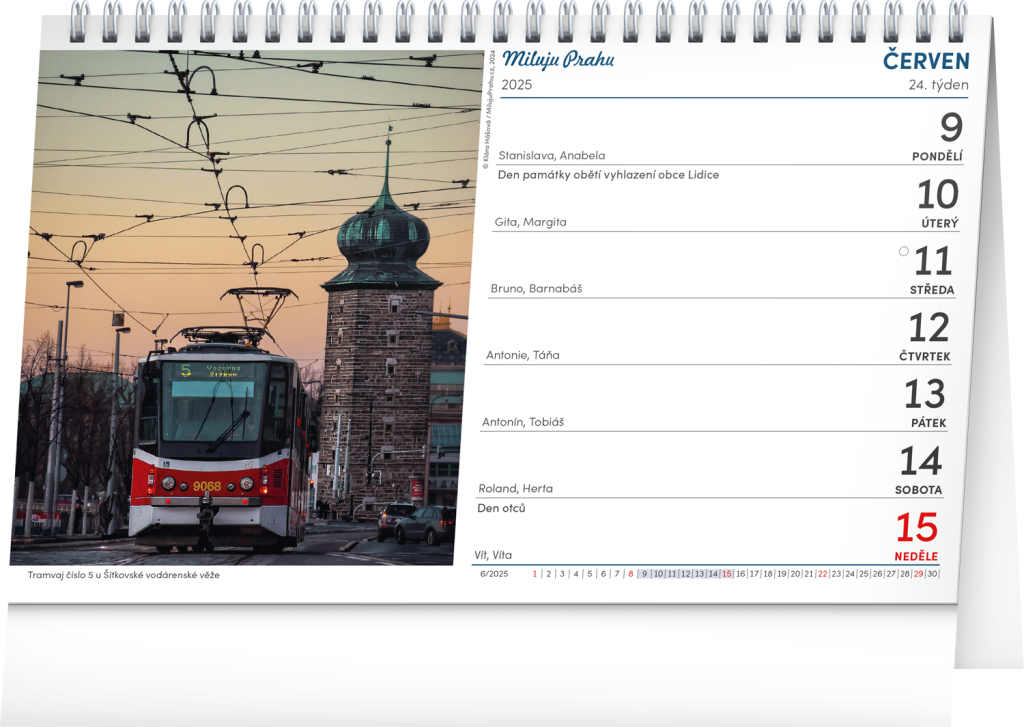Click the SOBOTA weekday label

[918, 490]
